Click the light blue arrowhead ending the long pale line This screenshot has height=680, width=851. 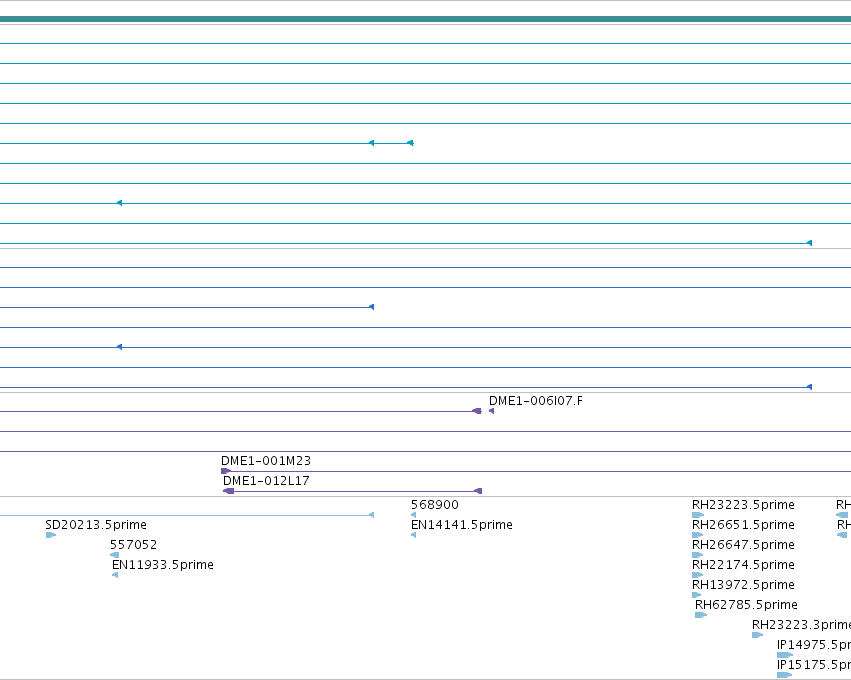(371, 515)
